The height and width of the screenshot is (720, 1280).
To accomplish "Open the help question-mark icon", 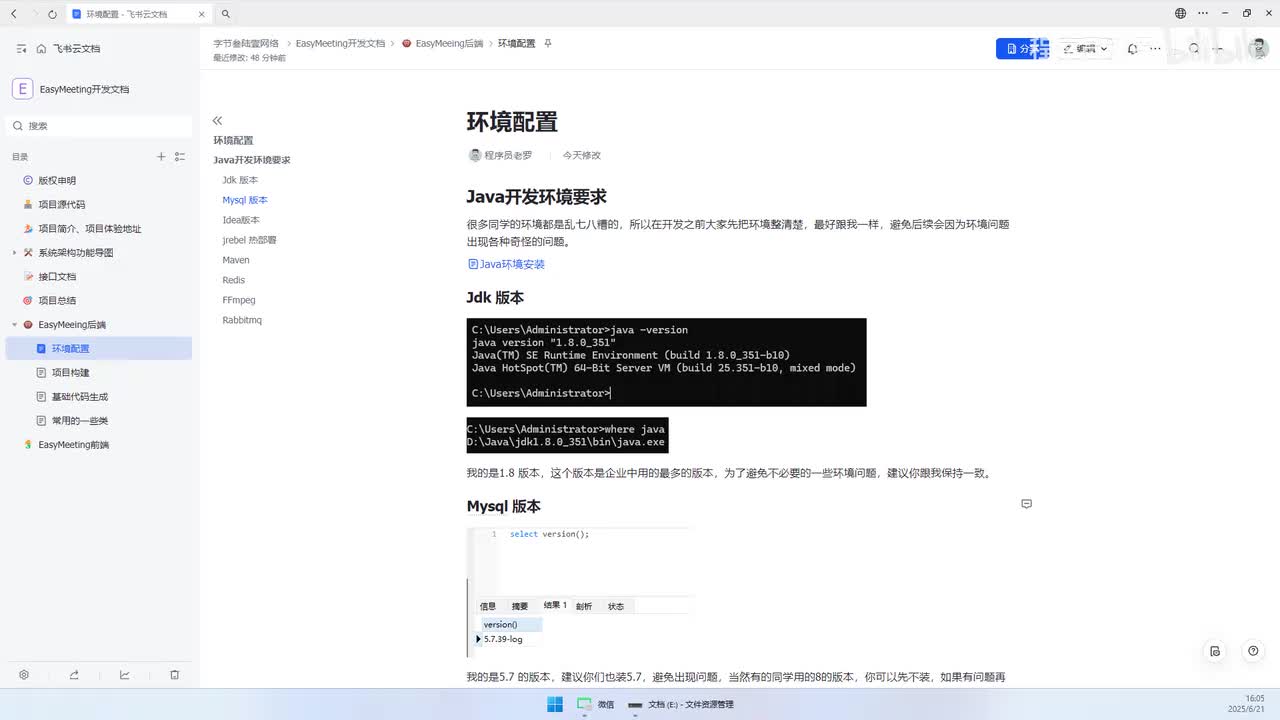I will click(1253, 651).
